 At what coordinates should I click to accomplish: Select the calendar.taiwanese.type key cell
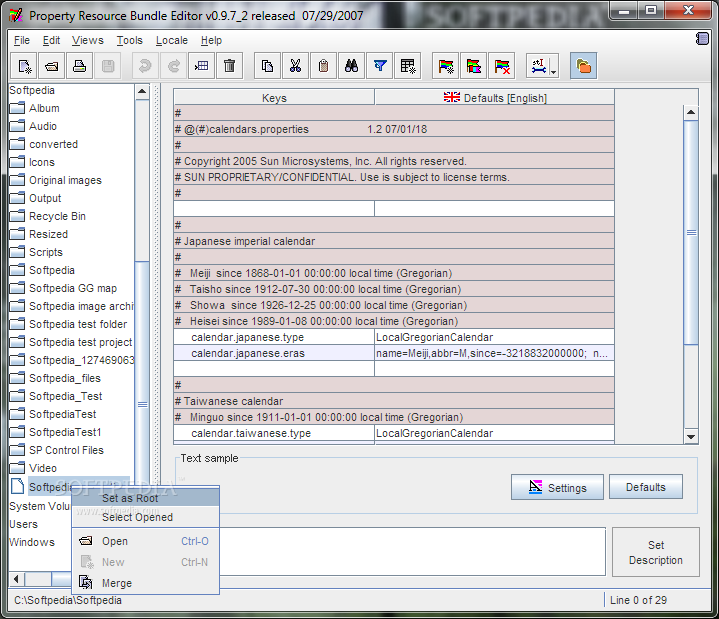tap(274, 433)
